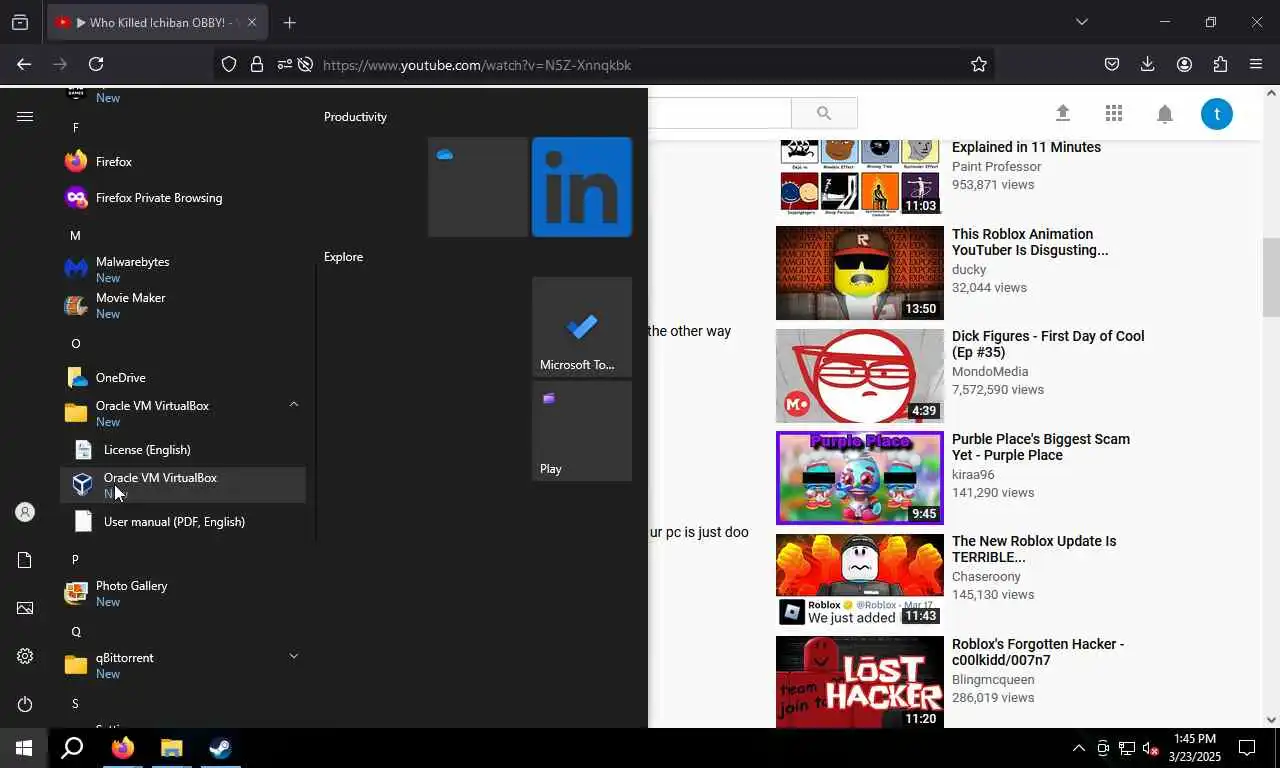
Task: Click the tracking protection shield icon
Action: tap(229, 64)
